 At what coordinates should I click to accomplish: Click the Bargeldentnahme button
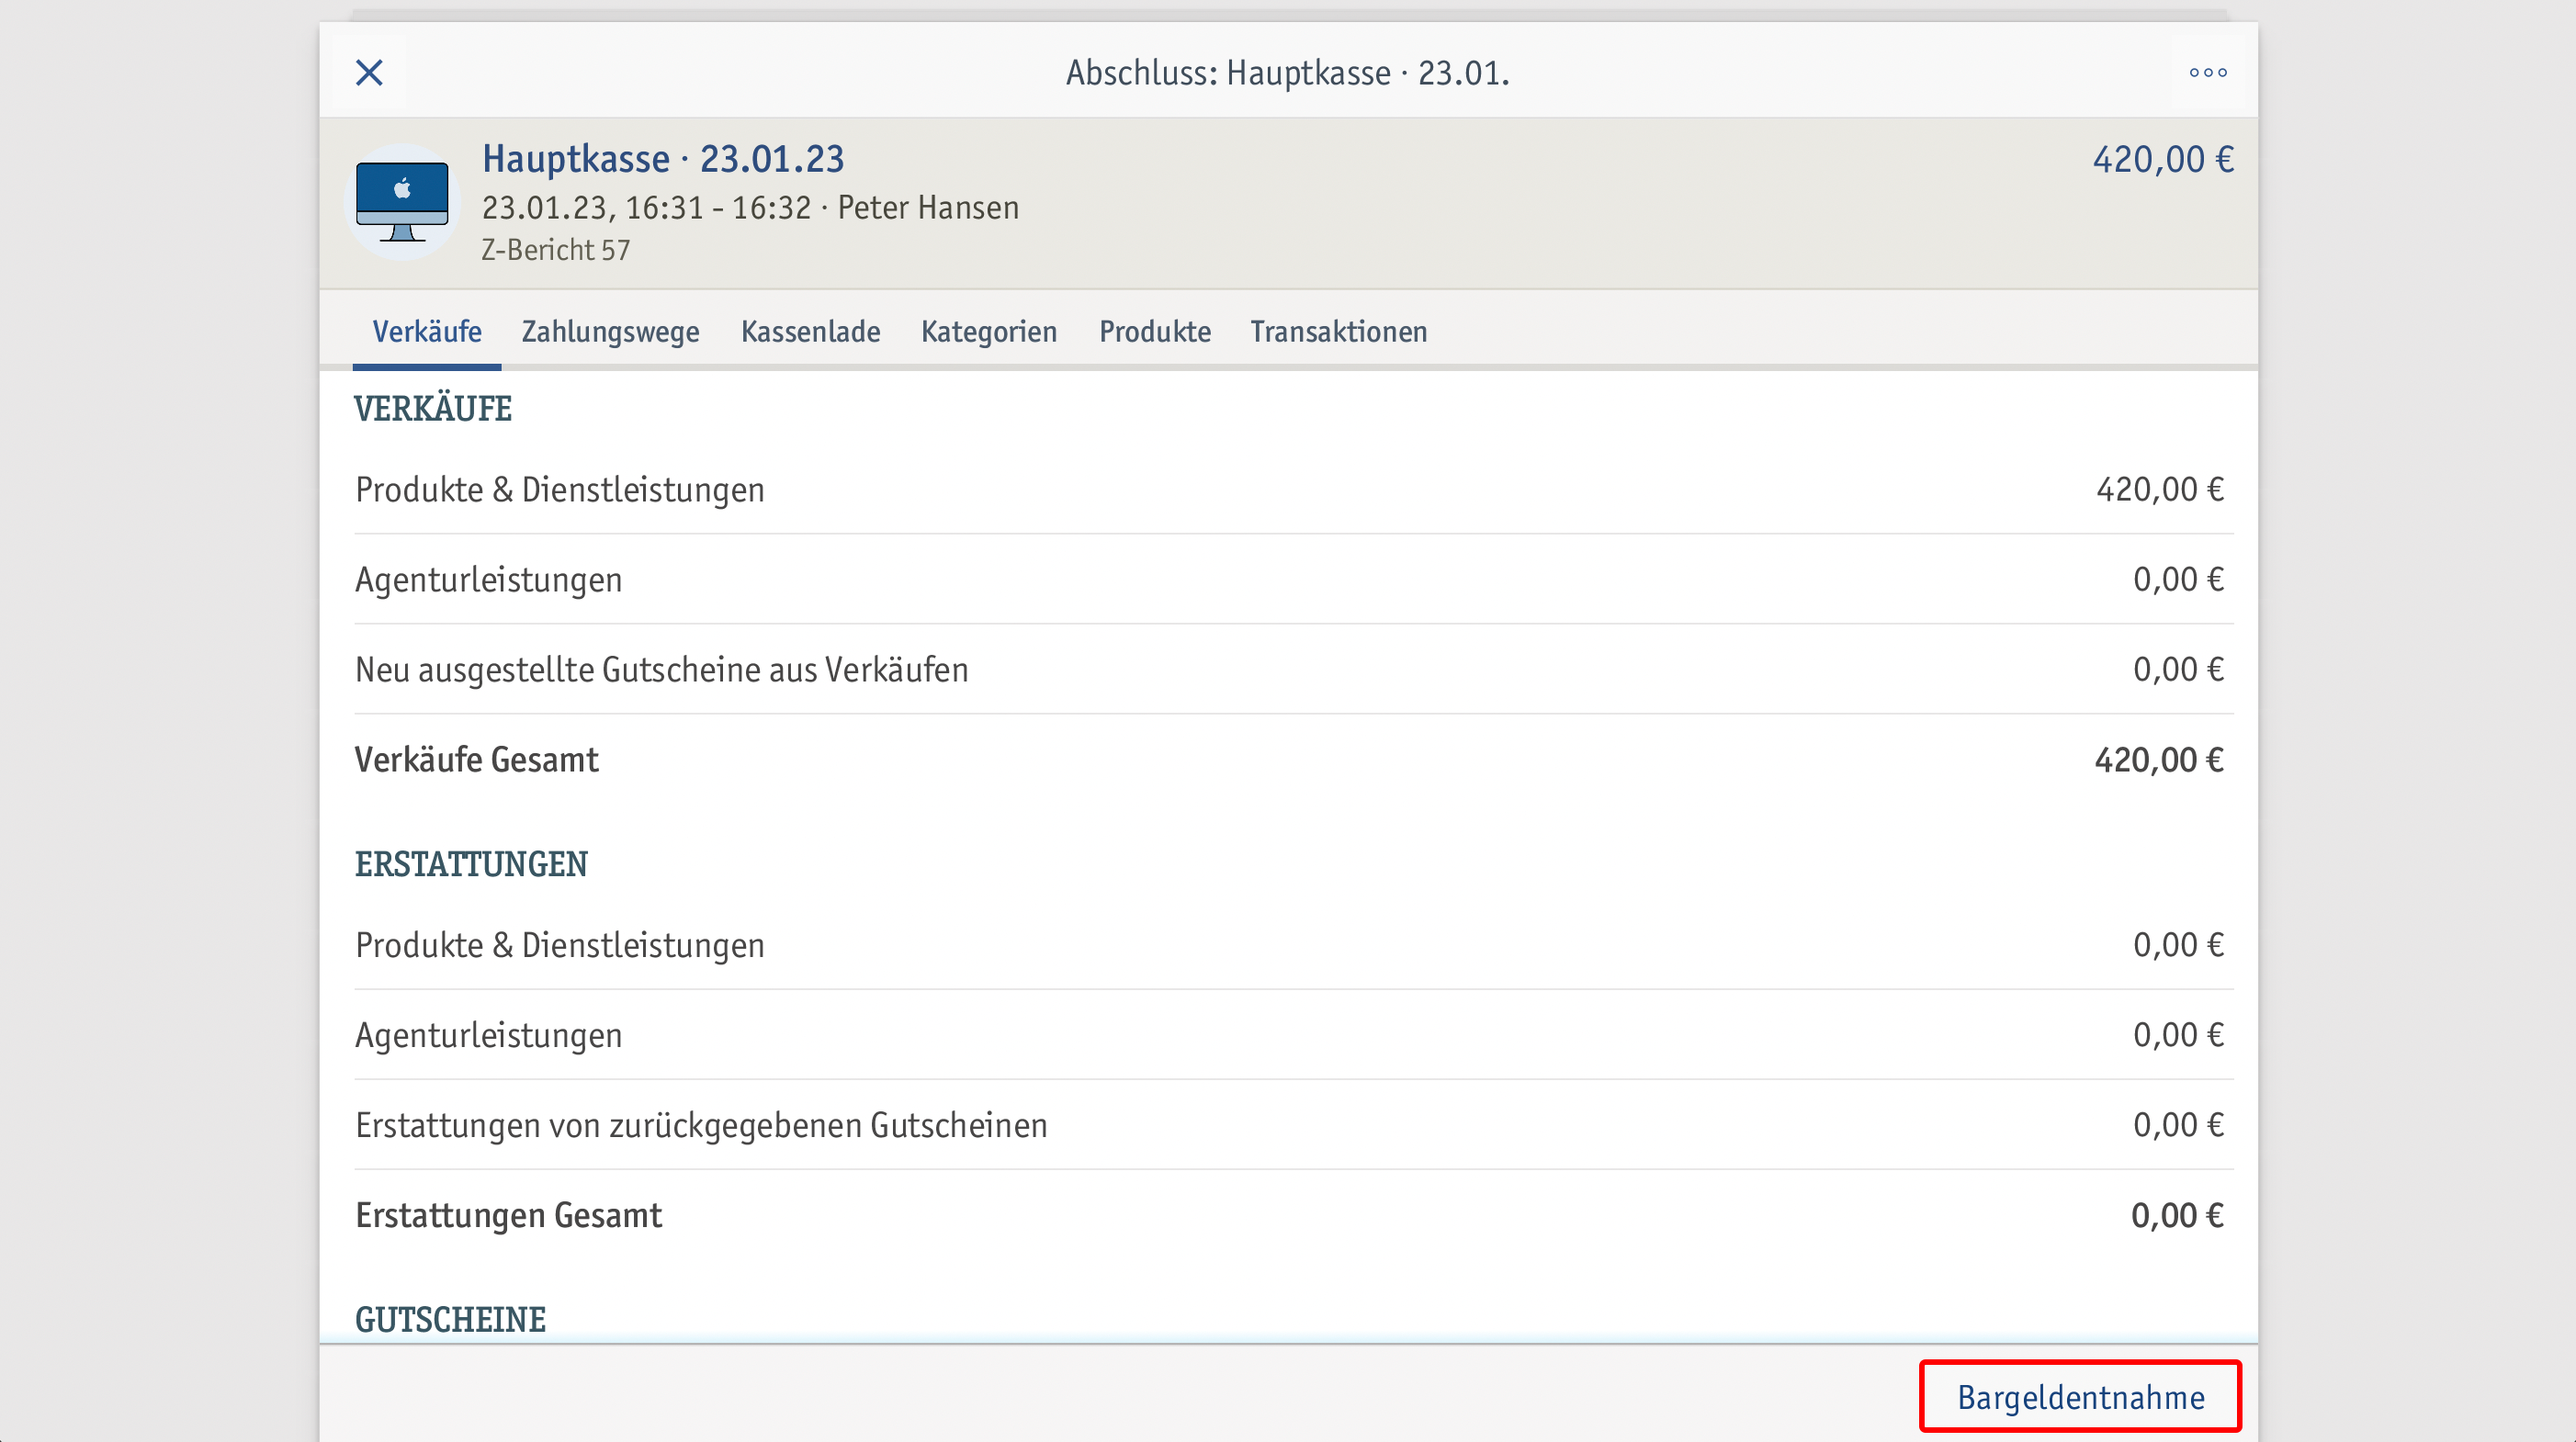click(x=2080, y=1396)
